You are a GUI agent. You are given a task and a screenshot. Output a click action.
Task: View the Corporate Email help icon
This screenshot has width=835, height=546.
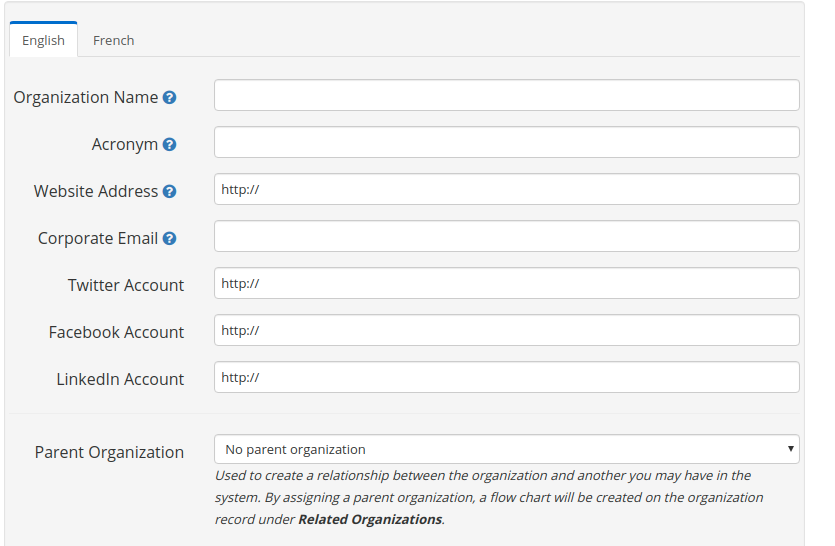[x=169, y=238]
